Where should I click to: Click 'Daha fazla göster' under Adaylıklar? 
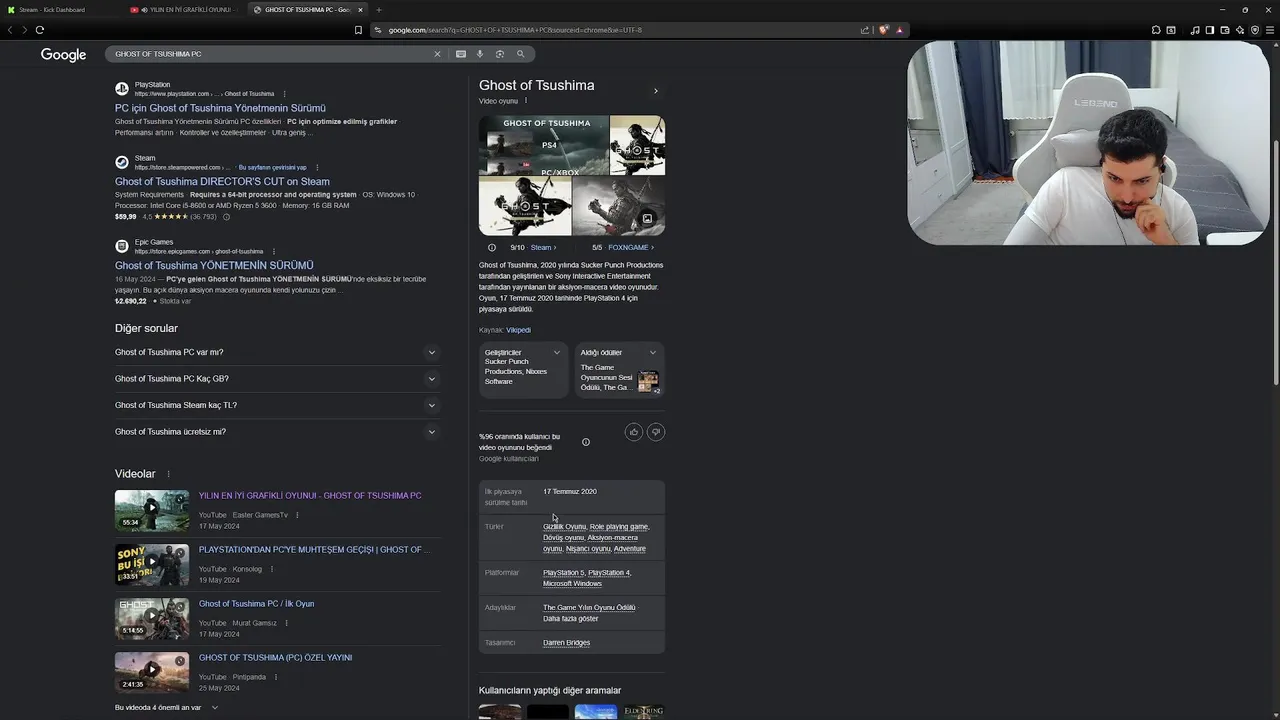pyautogui.click(x=570, y=619)
